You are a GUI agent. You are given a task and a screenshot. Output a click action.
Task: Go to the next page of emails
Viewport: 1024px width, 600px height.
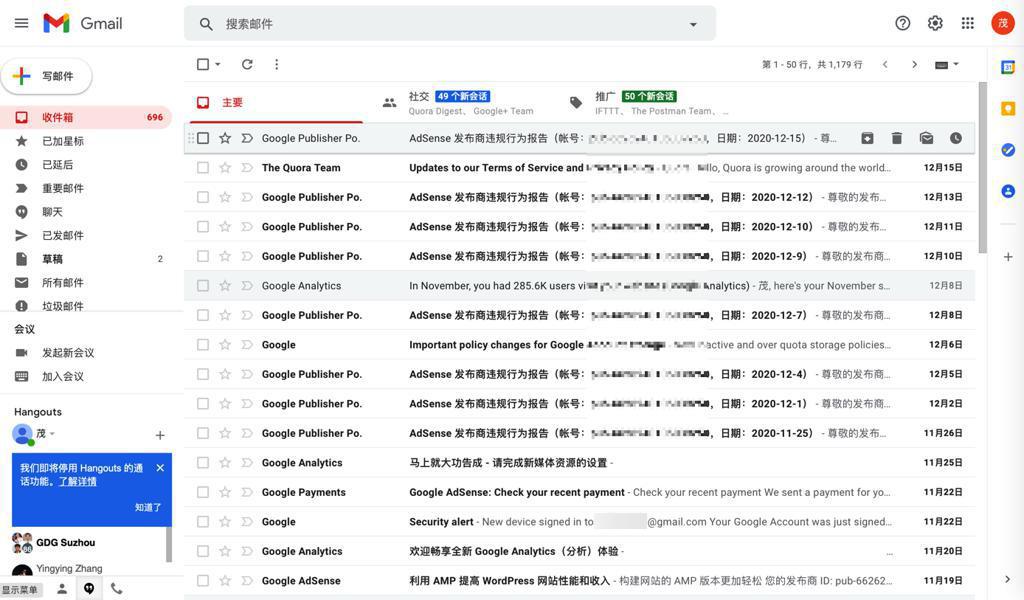point(914,64)
